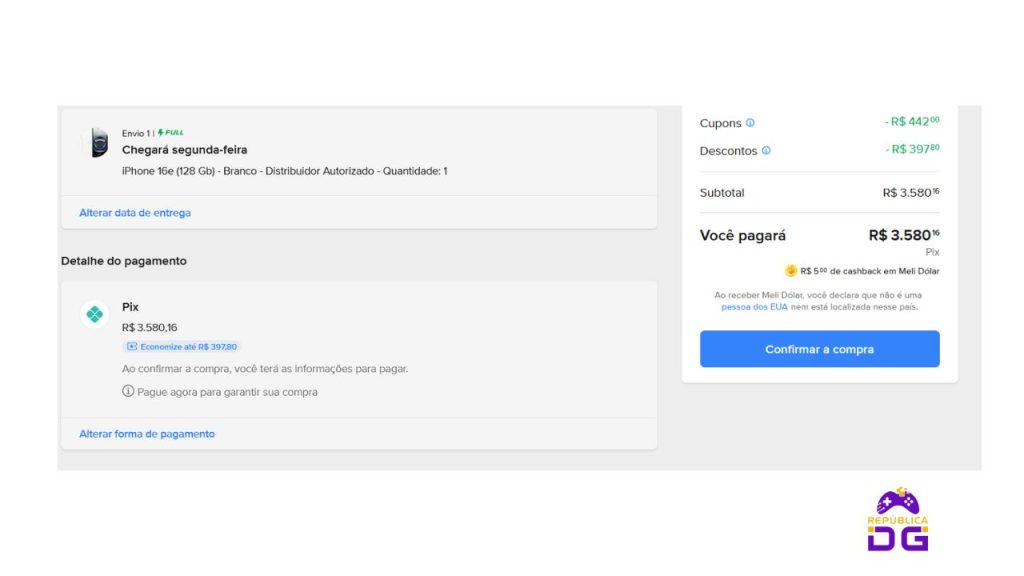Click the 'Pague agora para garantir sua compra' note
Image resolution: width=1024 pixels, height=576 pixels.
point(227,392)
